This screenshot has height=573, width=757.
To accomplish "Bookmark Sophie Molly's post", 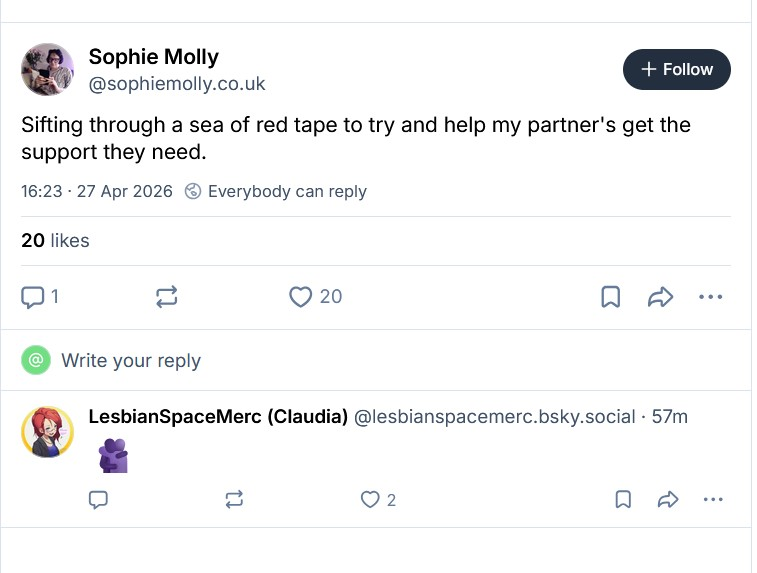I will (610, 297).
